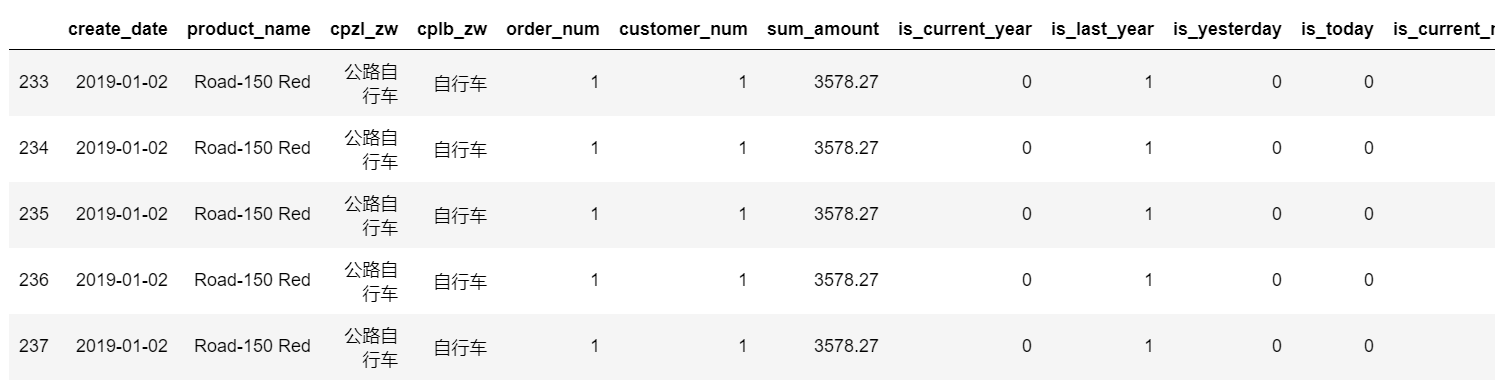Image resolution: width=1505 pixels, height=383 pixels.
Task: Click Road-150 Red in row 236
Action: pyautogui.click(x=252, y=280)
